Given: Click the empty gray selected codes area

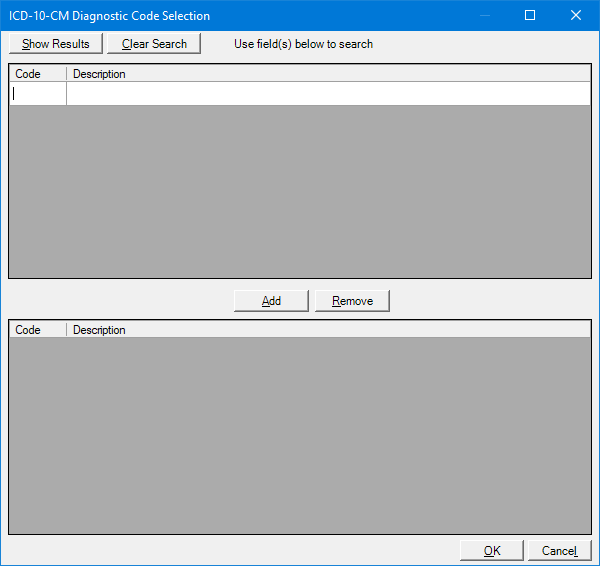Looking at the screenshot, I should 300,435.
